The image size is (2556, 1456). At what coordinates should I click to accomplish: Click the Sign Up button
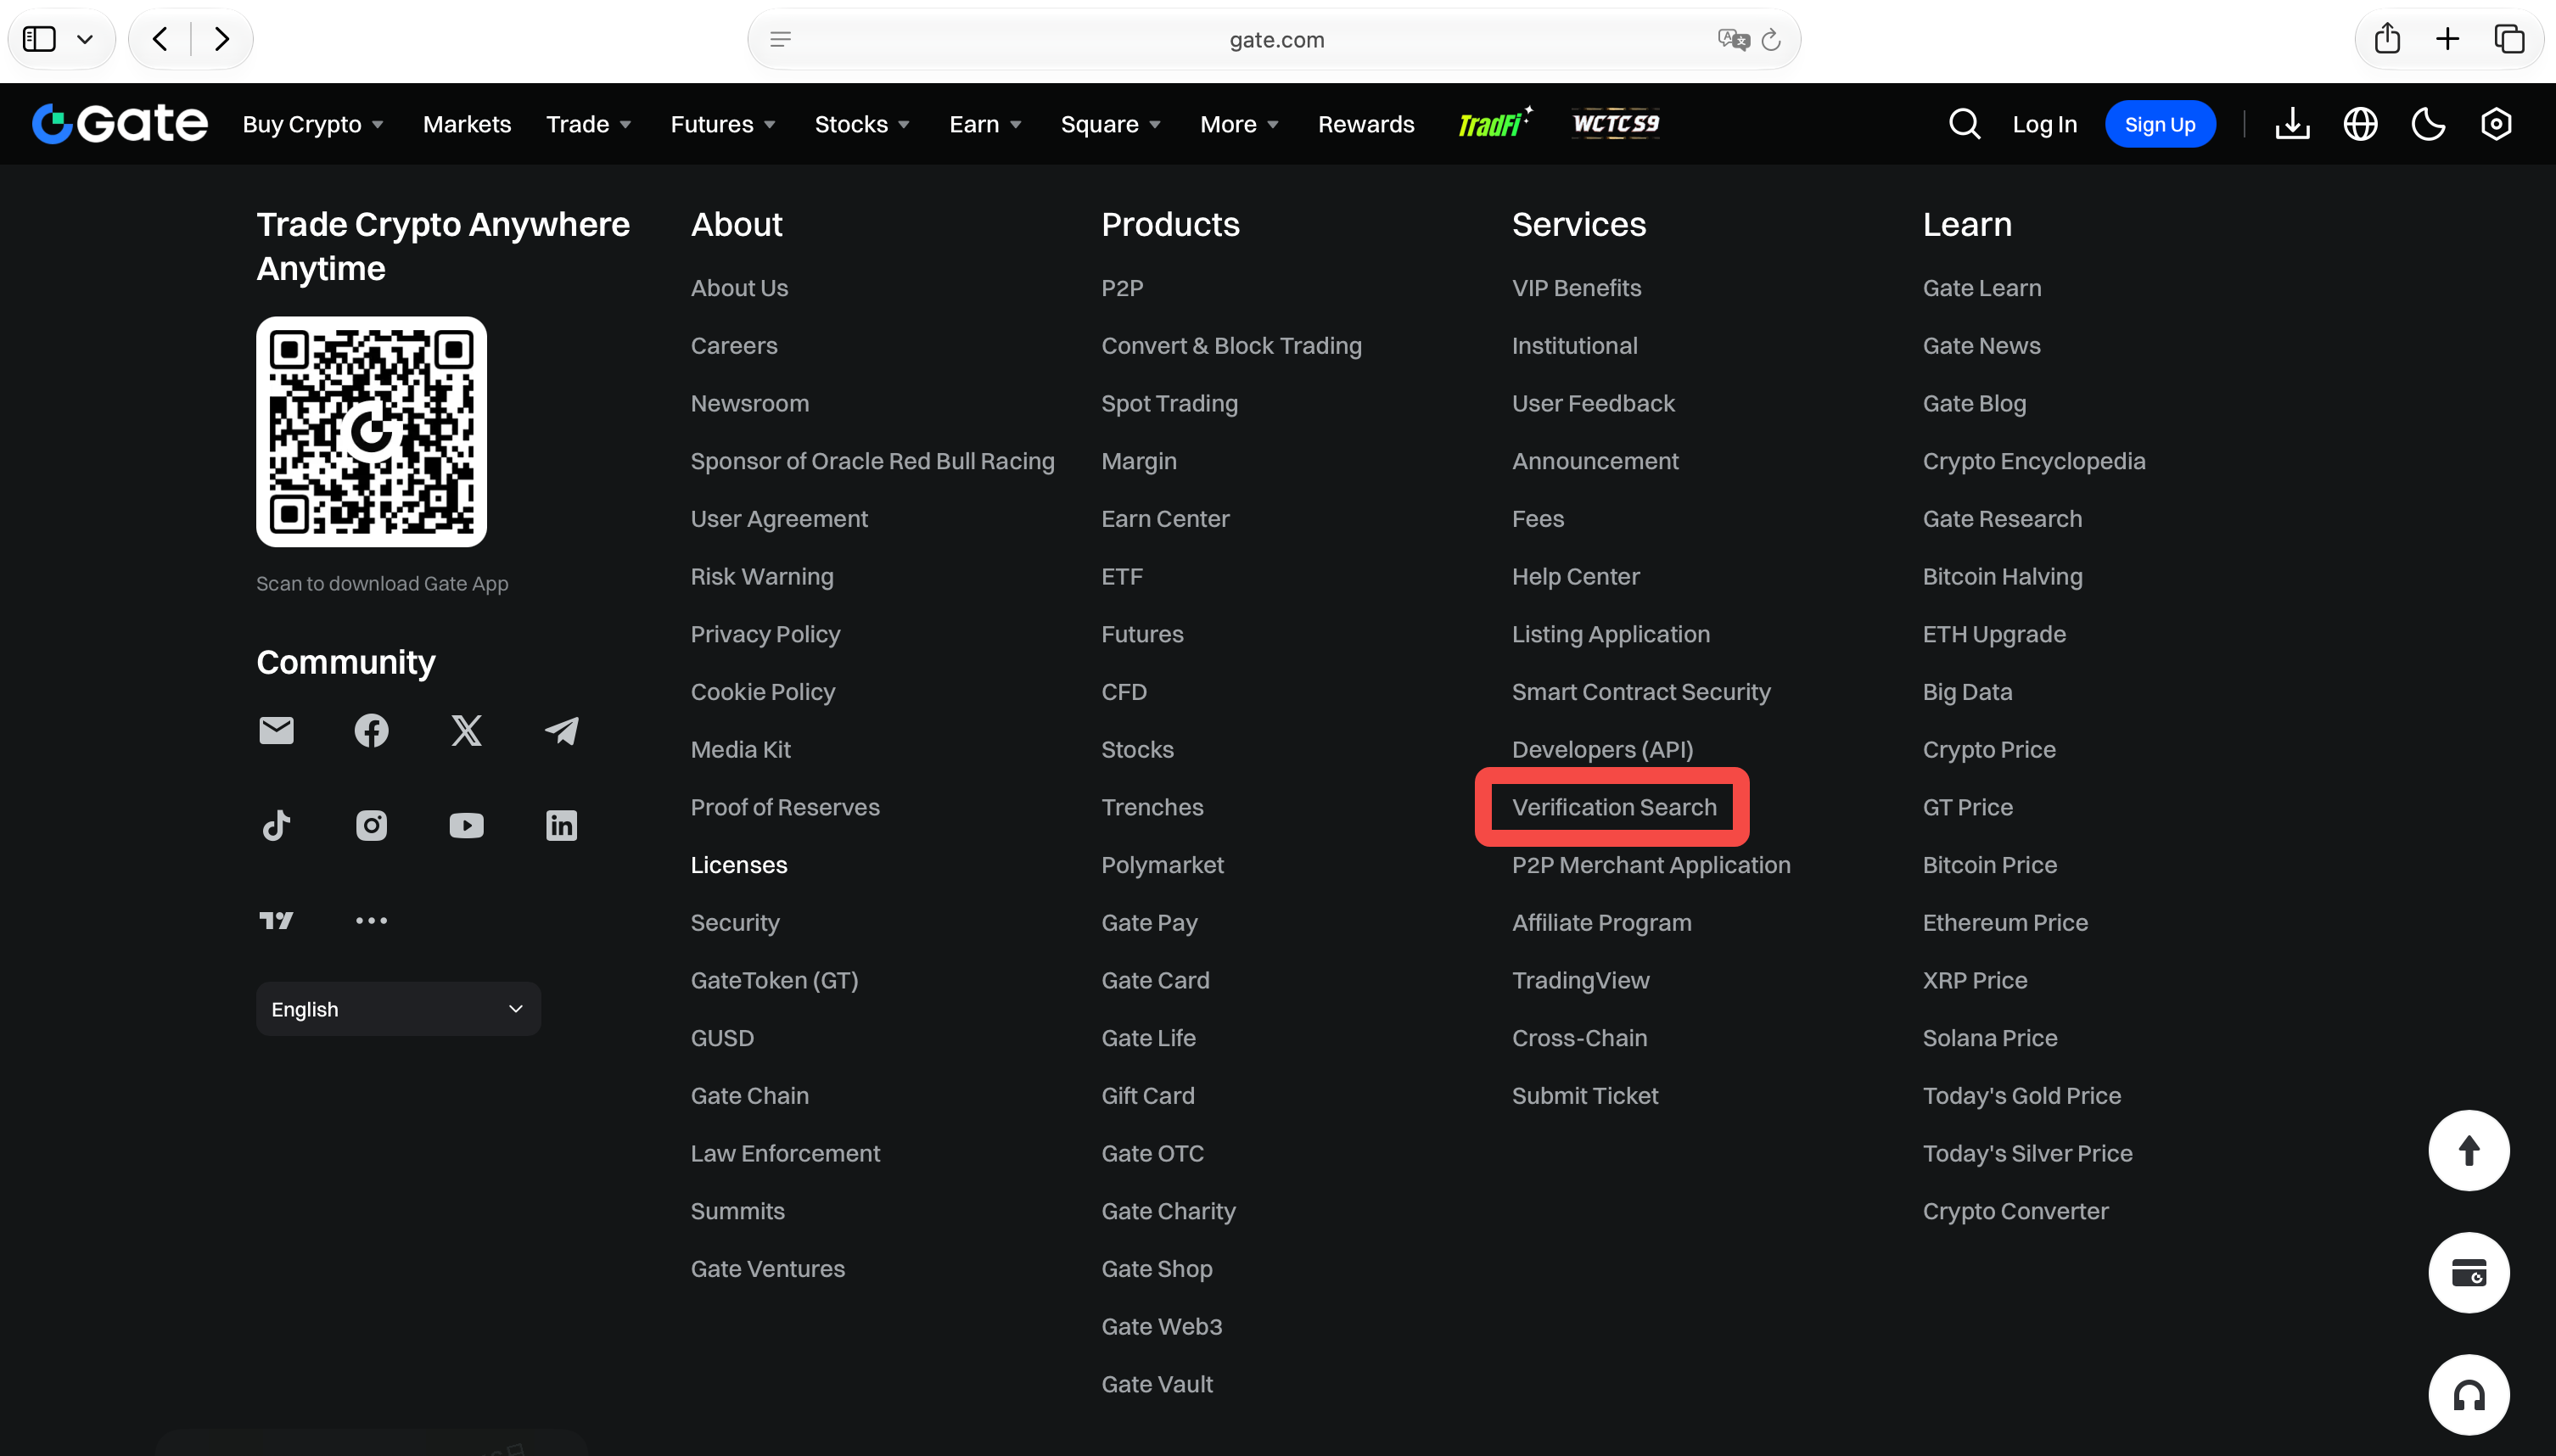pos(2160,124)
